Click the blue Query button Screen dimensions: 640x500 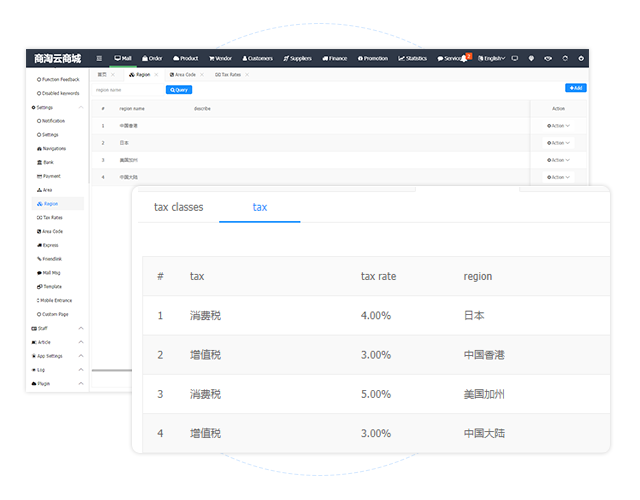(x=179, y=90)
